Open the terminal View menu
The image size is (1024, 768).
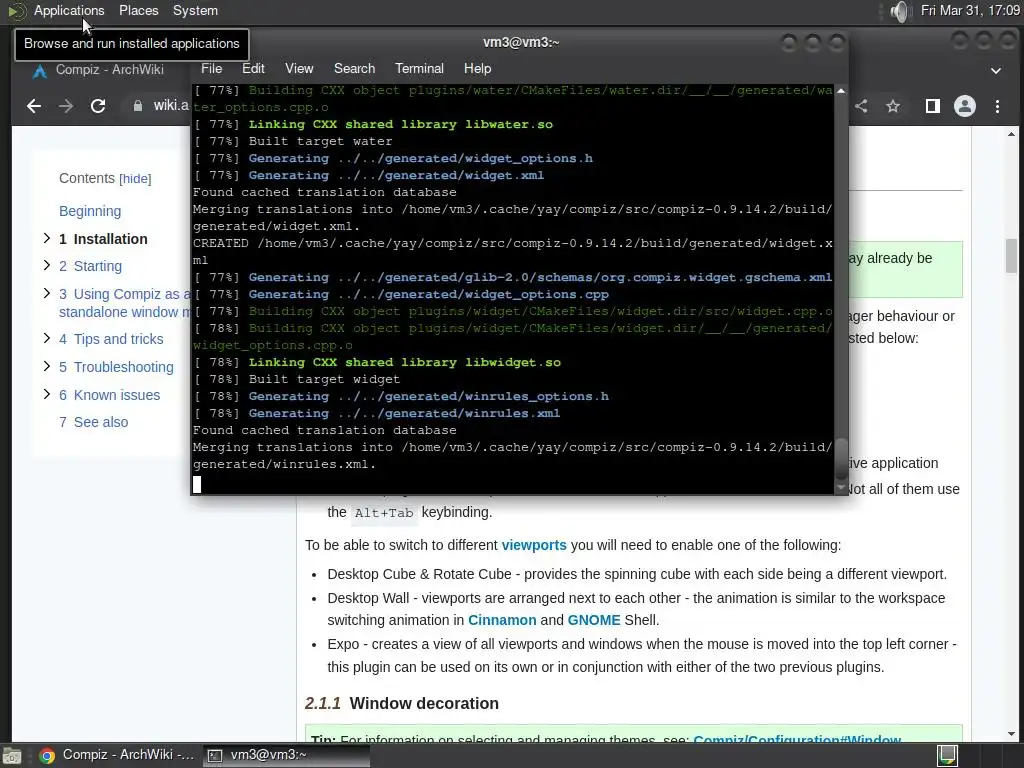pyautogui.click(x=299, y=69)
